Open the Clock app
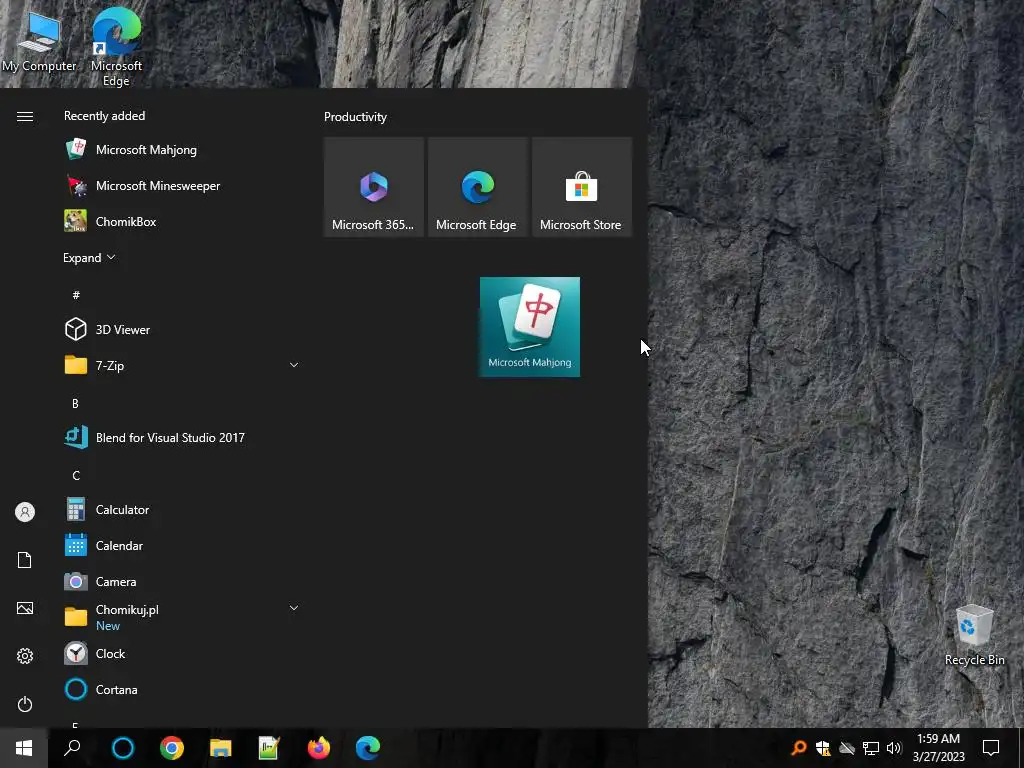Viewport: 1024px width, 768px height. click(x=183, y=654)
